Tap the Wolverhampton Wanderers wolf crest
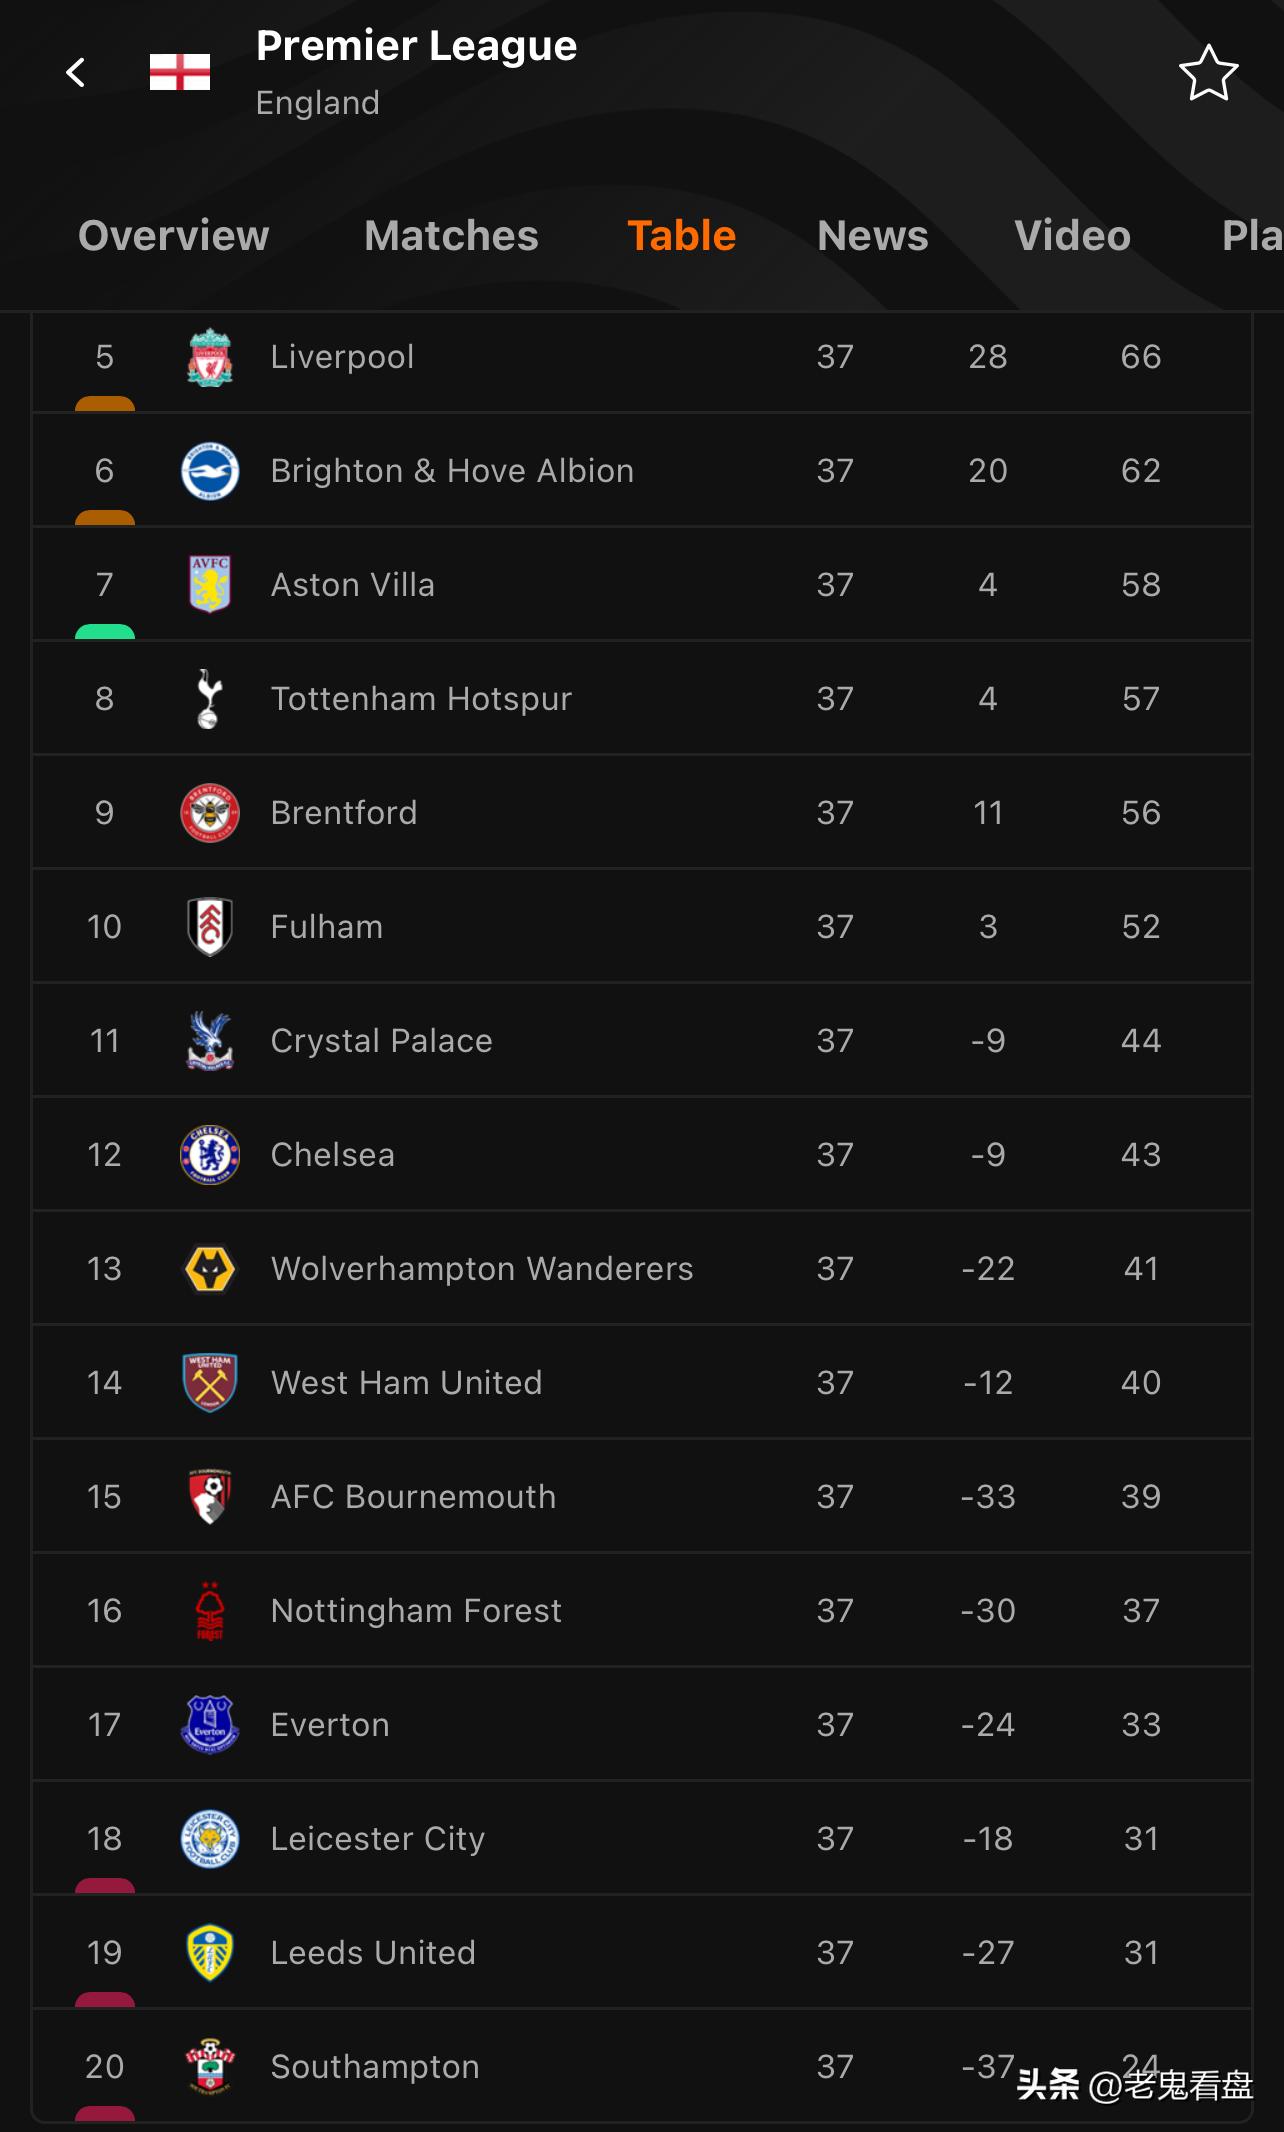This screenshot has height=2132, width=1284. pos(210,1269)
